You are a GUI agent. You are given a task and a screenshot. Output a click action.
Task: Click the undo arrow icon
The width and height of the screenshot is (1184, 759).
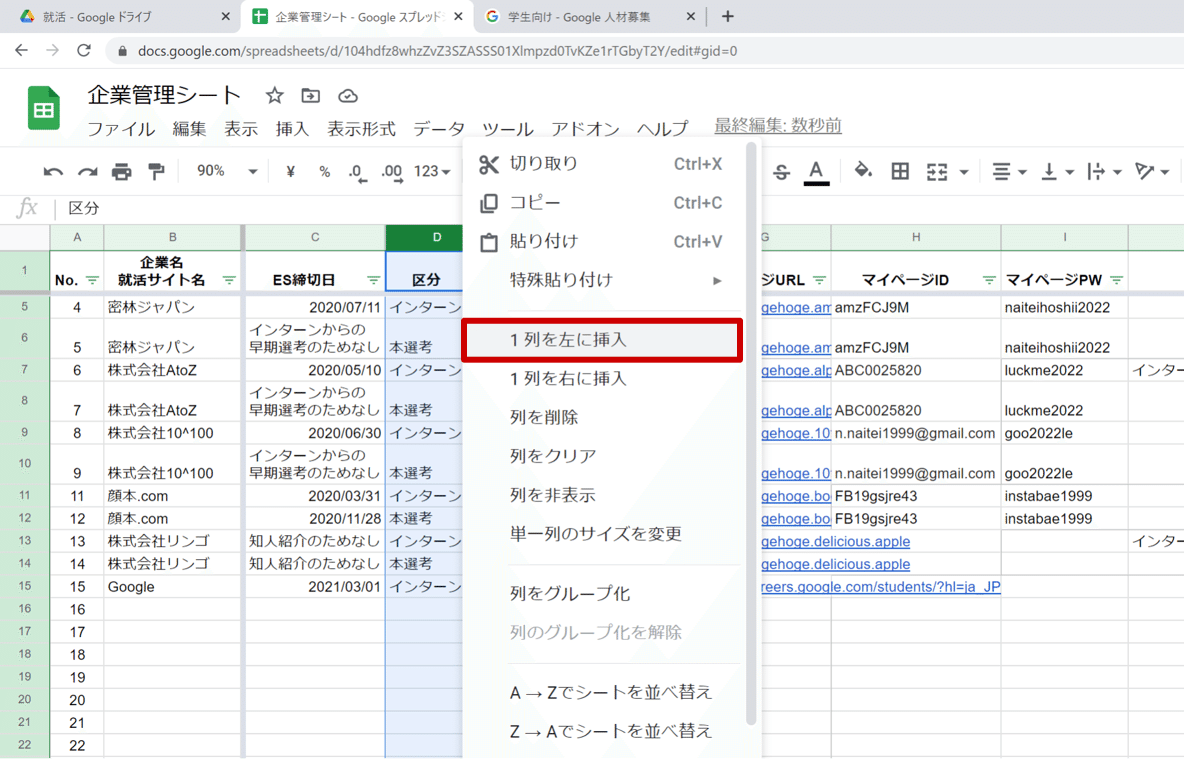(53, 172)
